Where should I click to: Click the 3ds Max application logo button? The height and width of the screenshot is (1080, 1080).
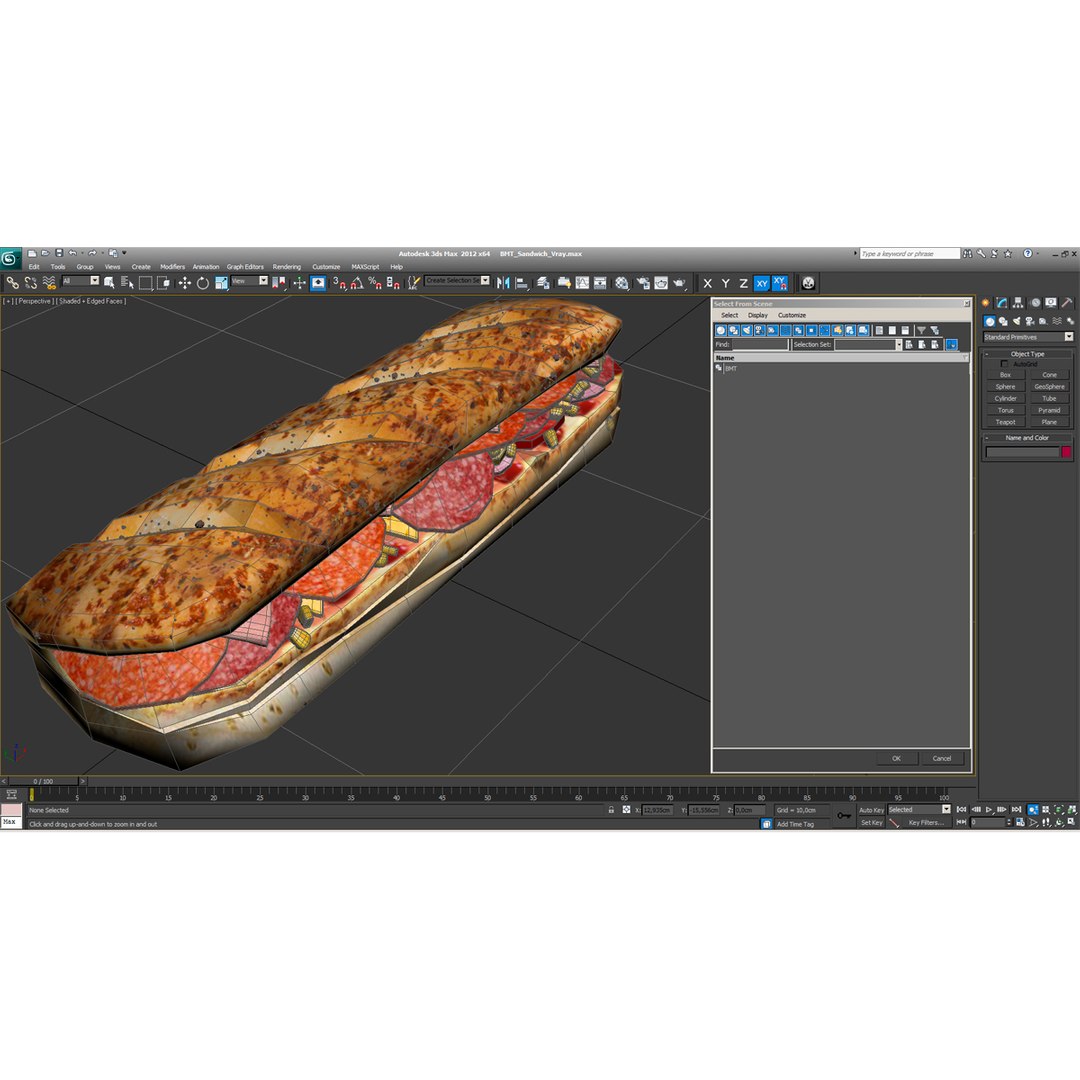pyautogui.click(x=10, y=259)
